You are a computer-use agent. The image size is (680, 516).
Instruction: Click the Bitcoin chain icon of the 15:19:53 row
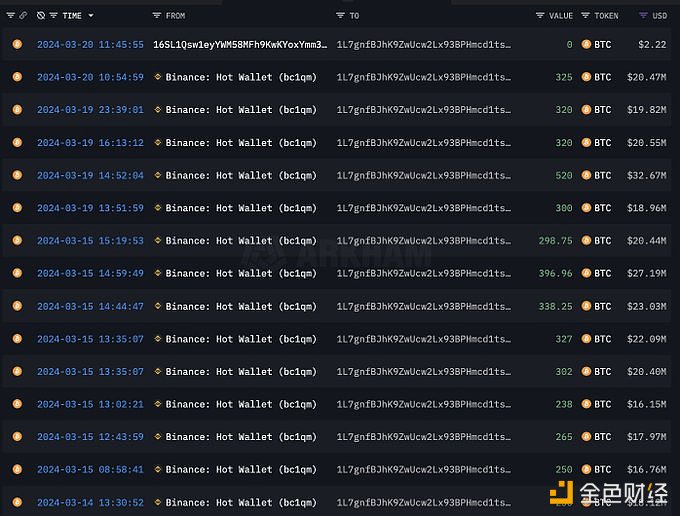(x=17, y=240)
